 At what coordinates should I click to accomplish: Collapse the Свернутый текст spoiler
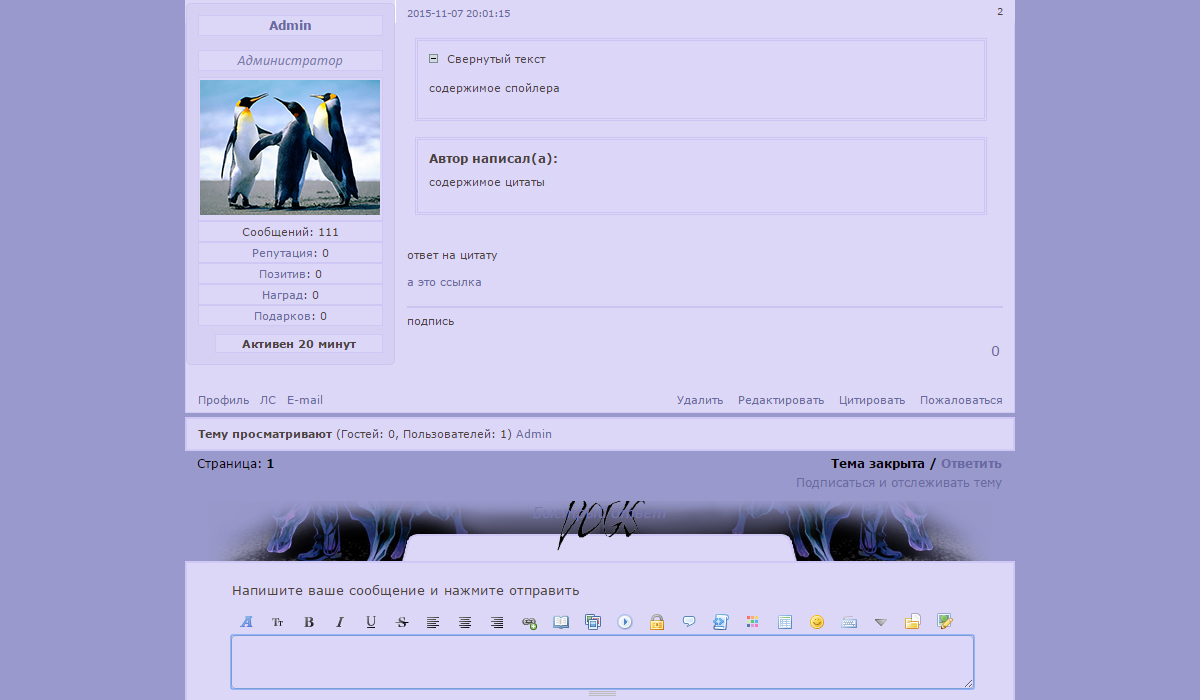[434, 59]
